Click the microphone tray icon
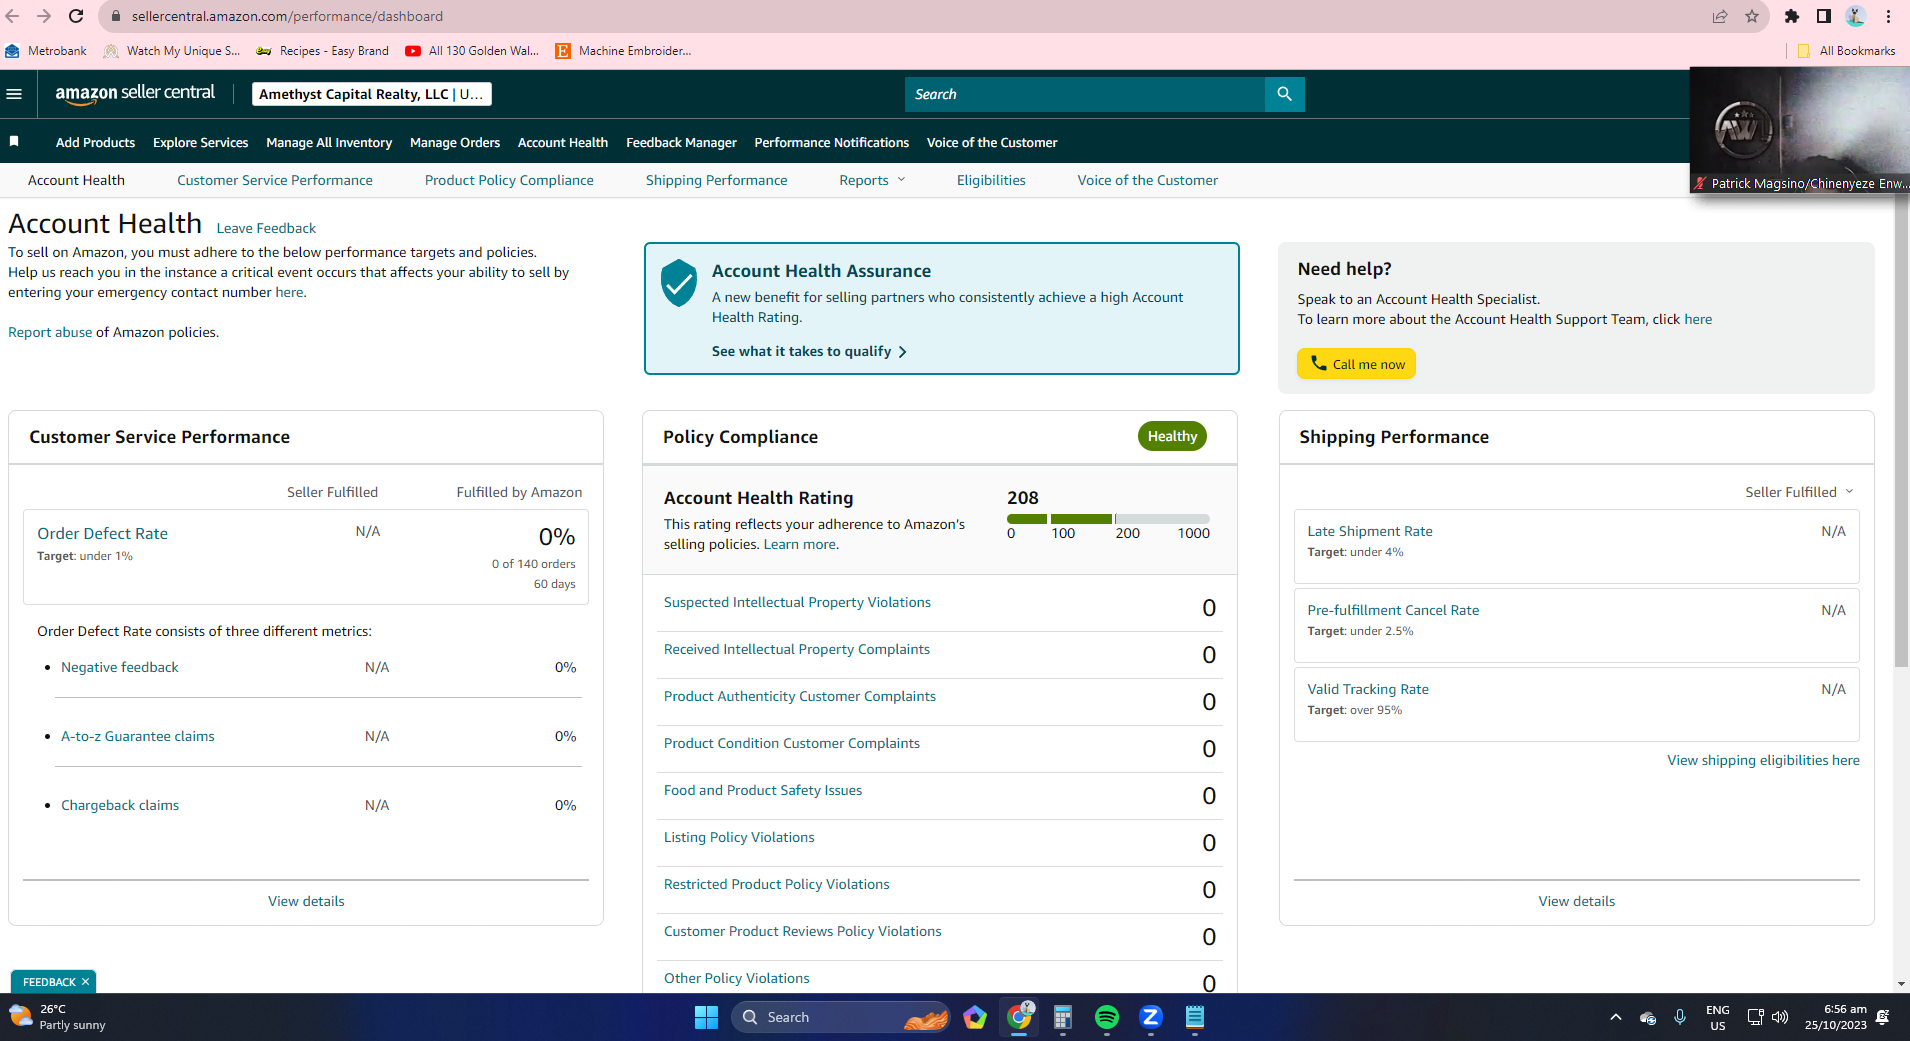Viewport: 1910px width, 1041px height. pyautogui.click(x=1680, y=1017)
